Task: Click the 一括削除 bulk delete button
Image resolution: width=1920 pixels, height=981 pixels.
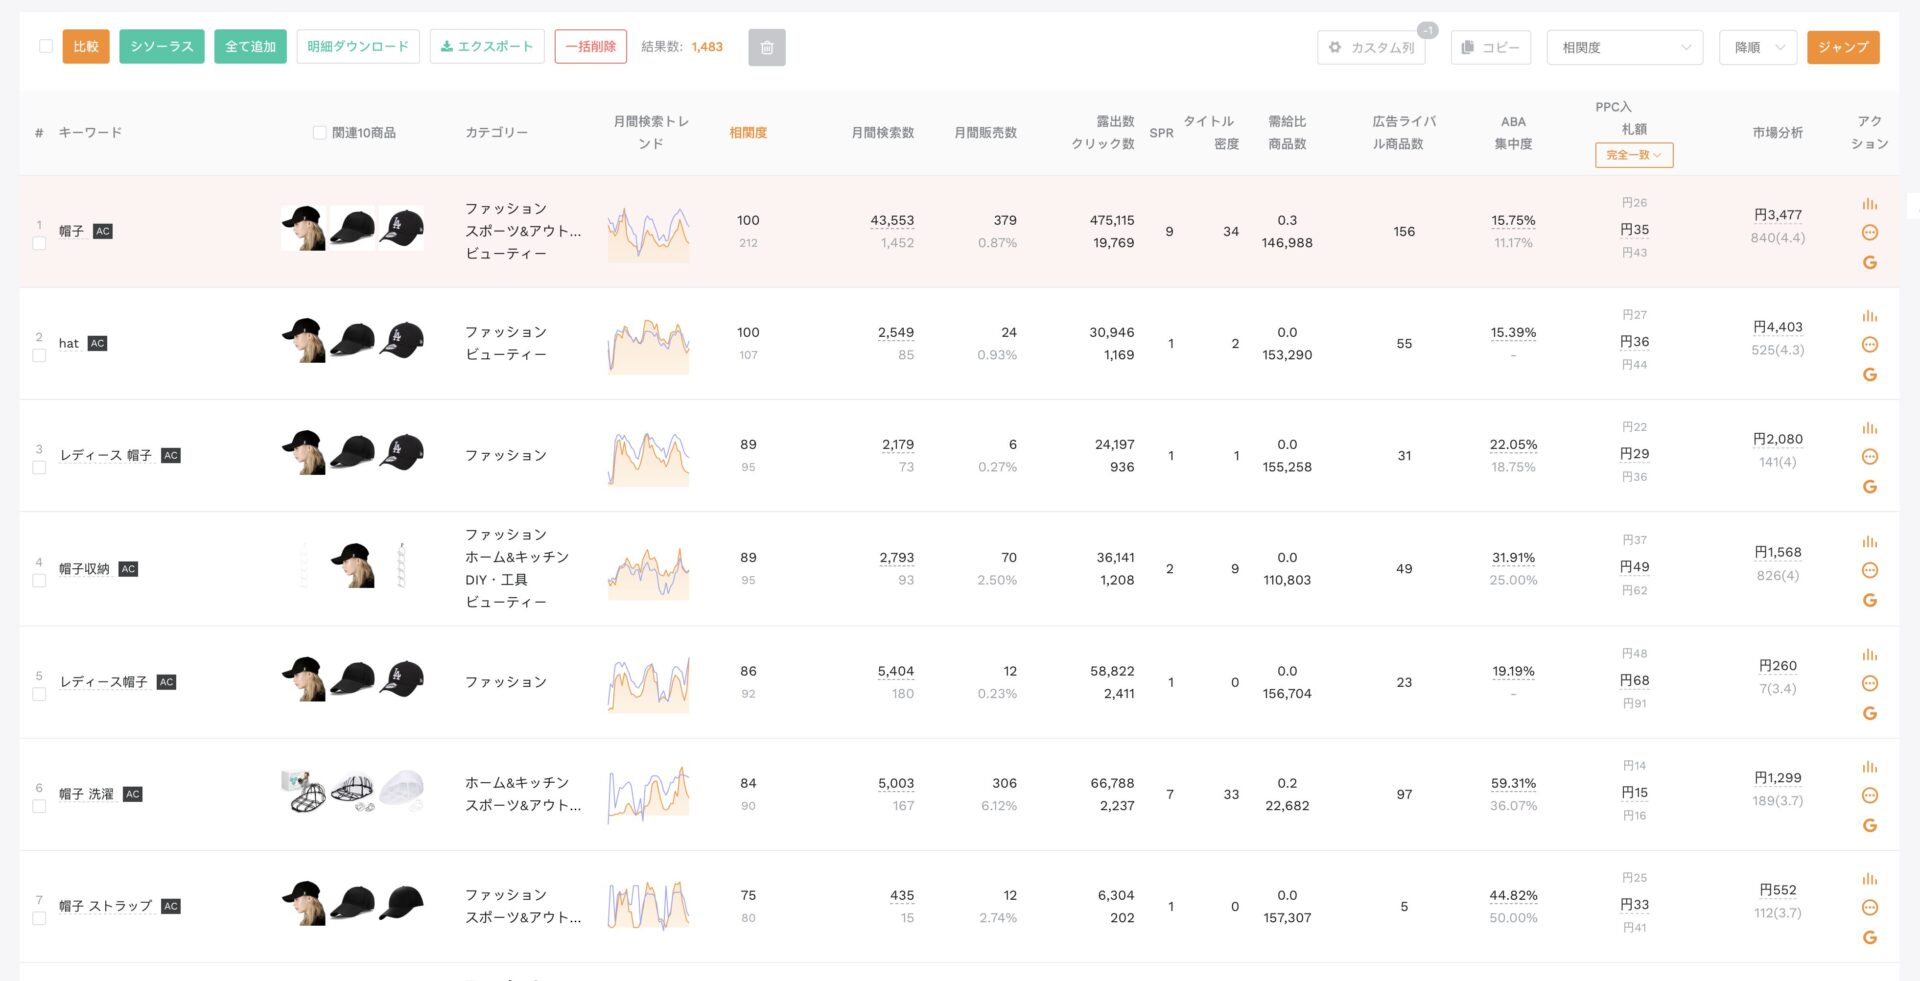Action: [590, 46]
